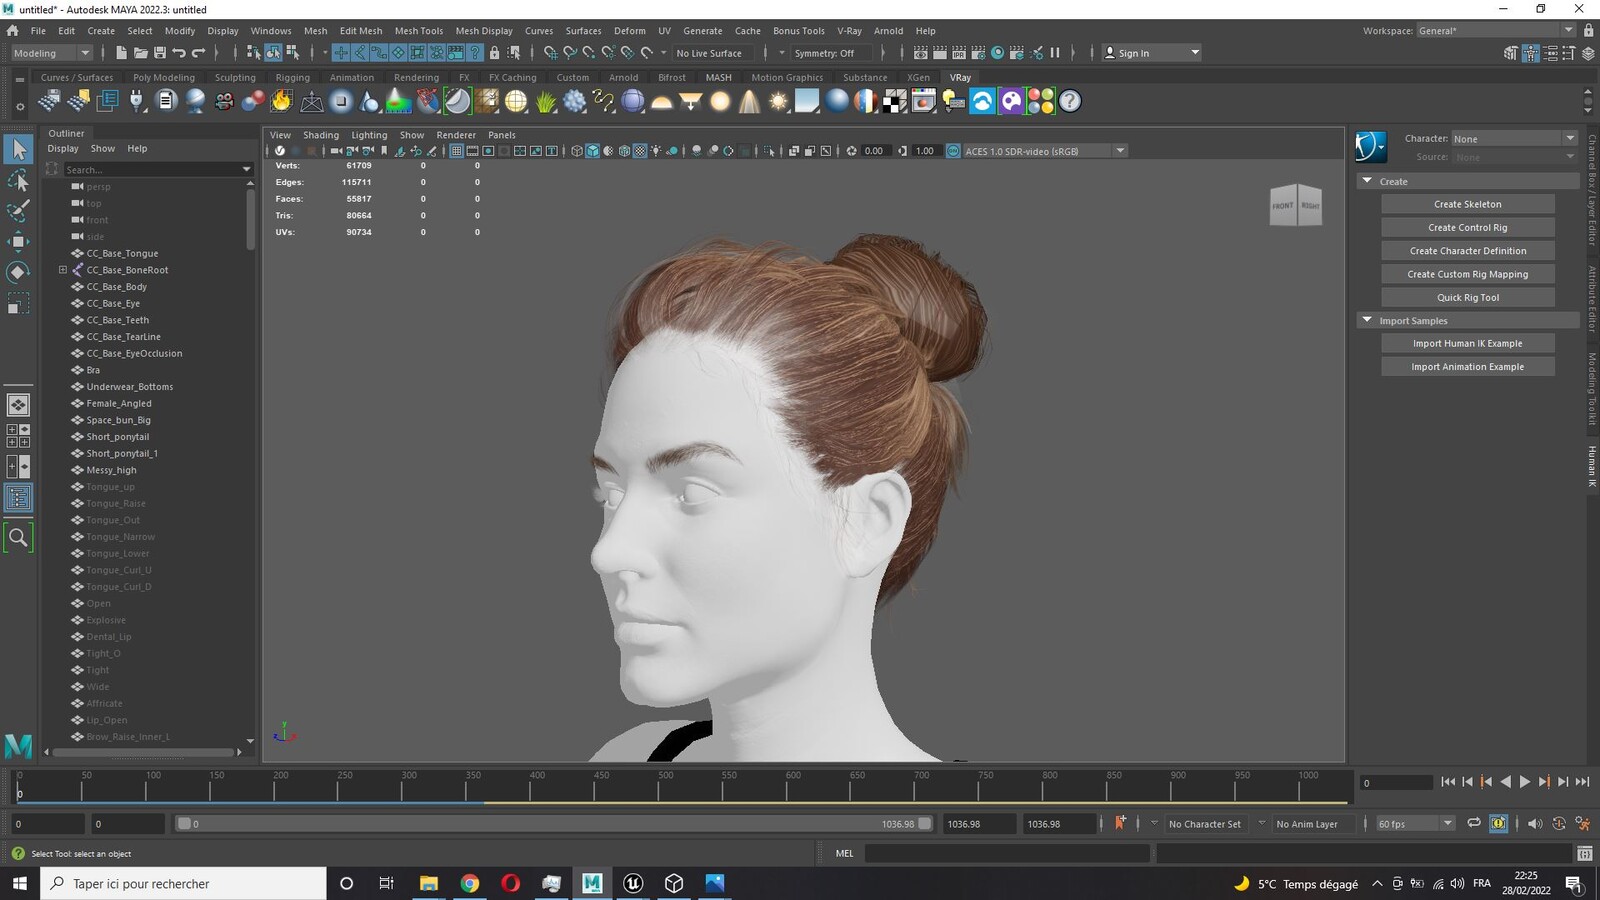Toggle auto keyframe button near the range slider
The height and width of the screenshot is (900, 1600).
1558,824
